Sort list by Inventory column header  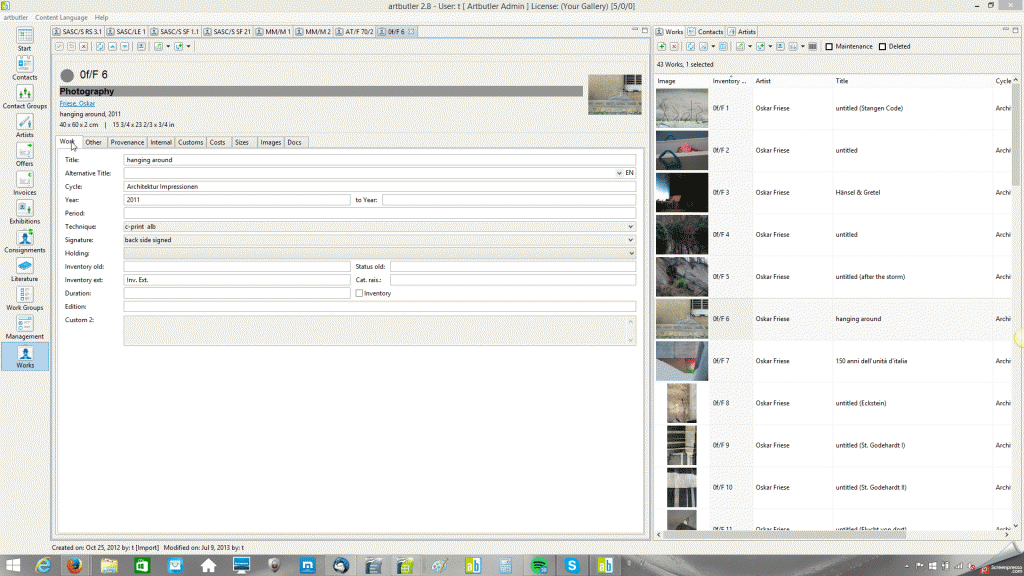pos(730,81)
